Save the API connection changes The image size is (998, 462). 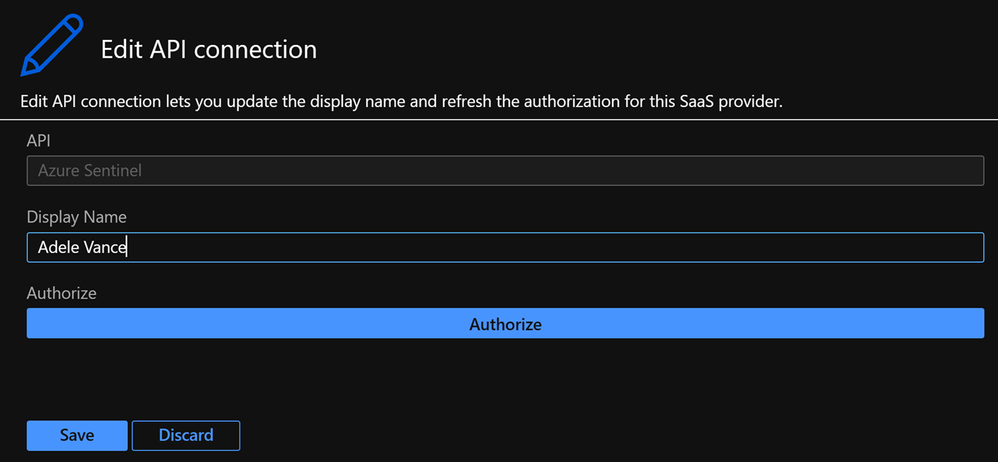tap(77, 435)
